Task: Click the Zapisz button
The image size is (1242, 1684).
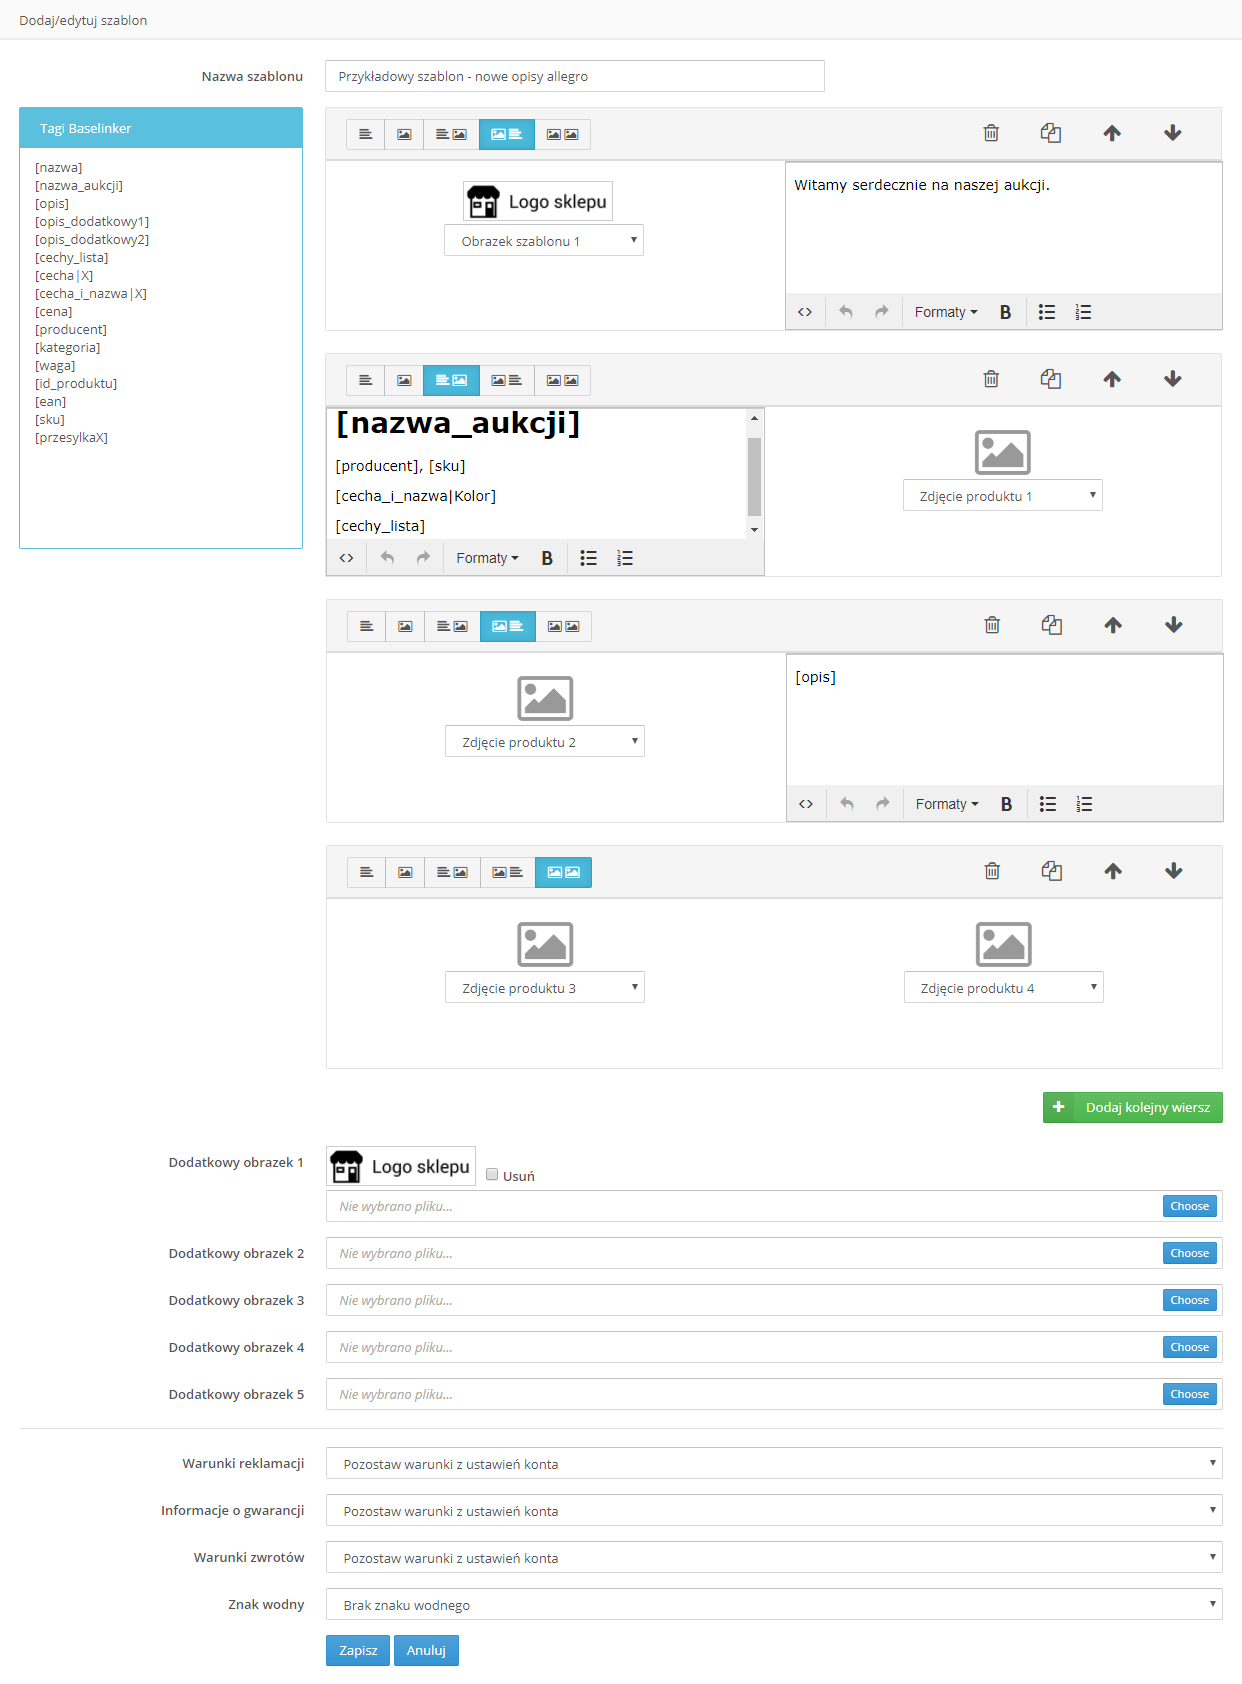Action: point(358,1650)
